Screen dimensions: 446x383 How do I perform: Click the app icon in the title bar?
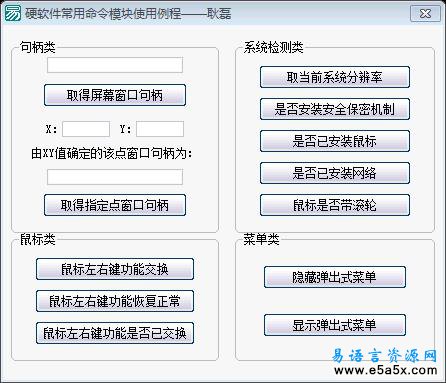click(12, 13)
